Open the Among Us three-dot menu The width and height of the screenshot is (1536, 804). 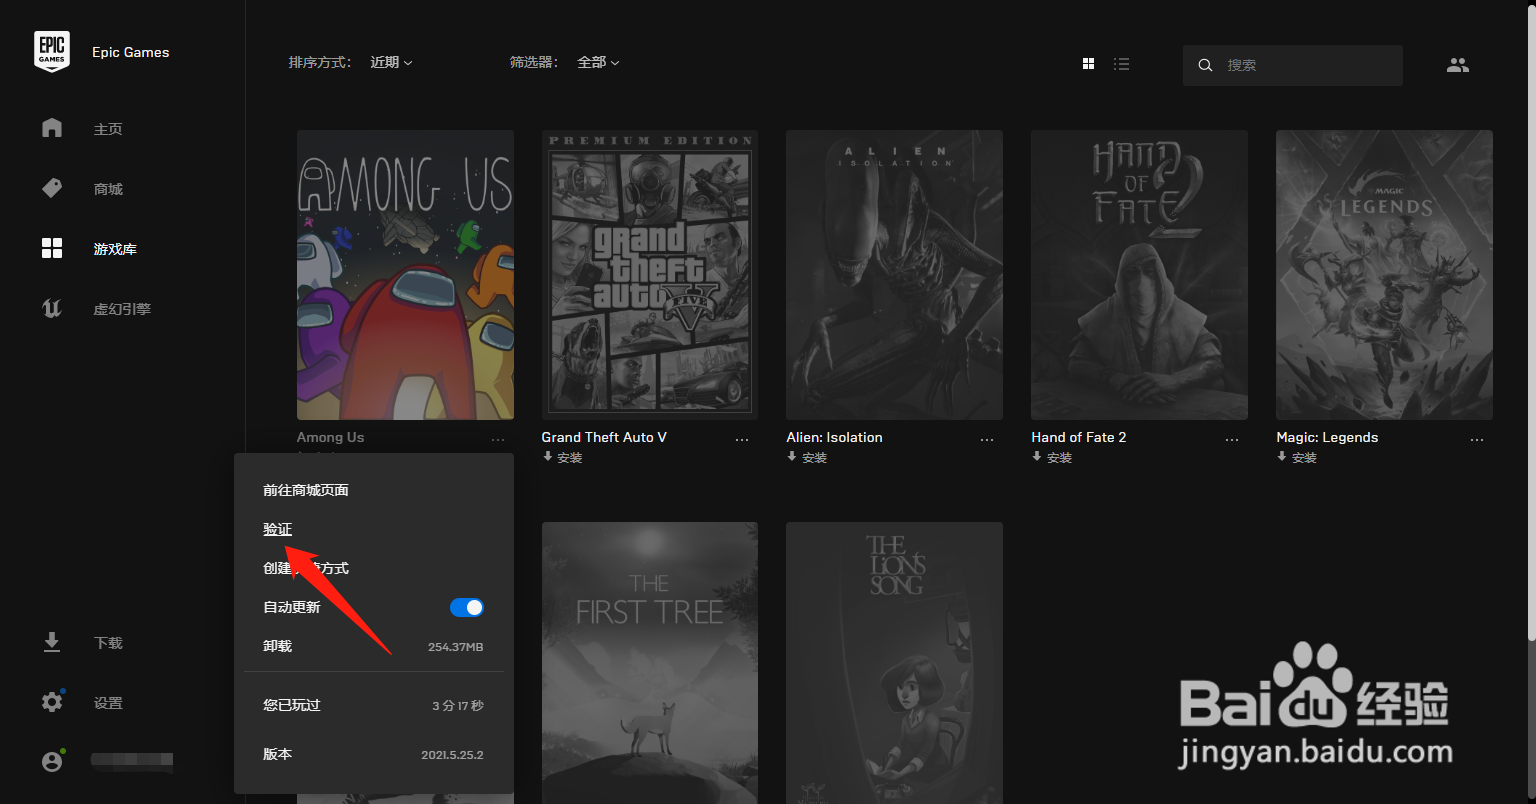[497, 440]
